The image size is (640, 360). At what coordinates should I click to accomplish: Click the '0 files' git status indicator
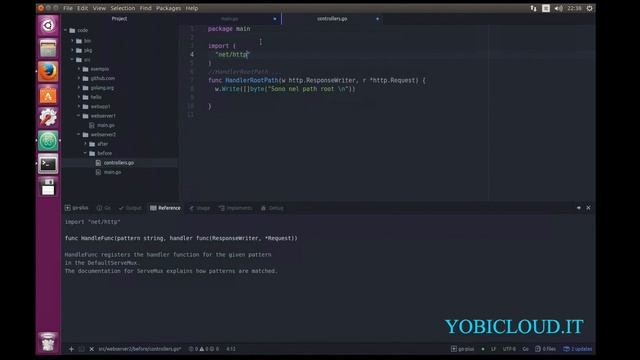545,349
